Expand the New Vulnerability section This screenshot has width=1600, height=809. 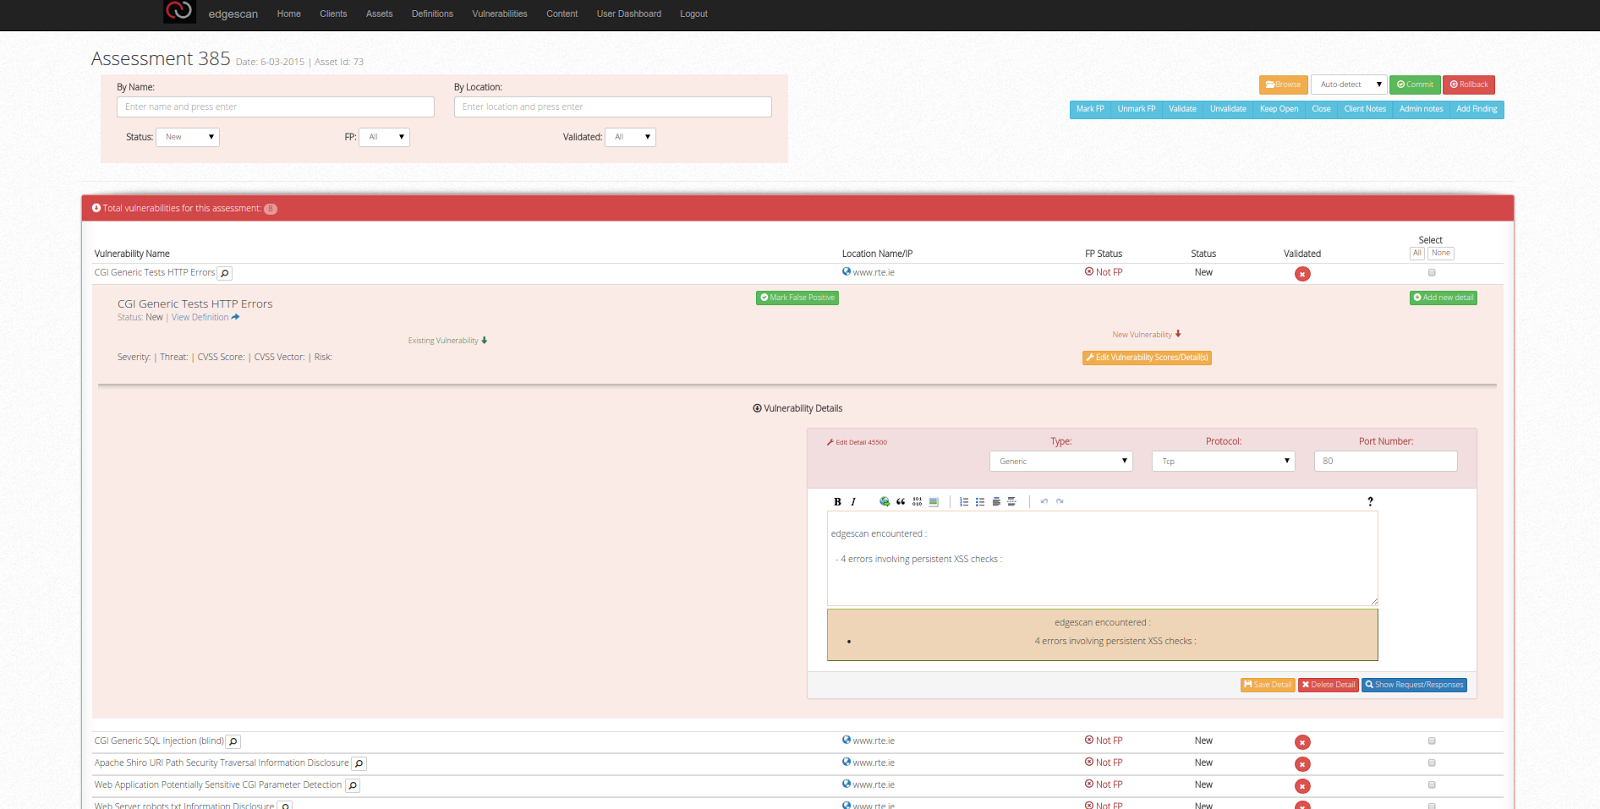coord(1147,335)
